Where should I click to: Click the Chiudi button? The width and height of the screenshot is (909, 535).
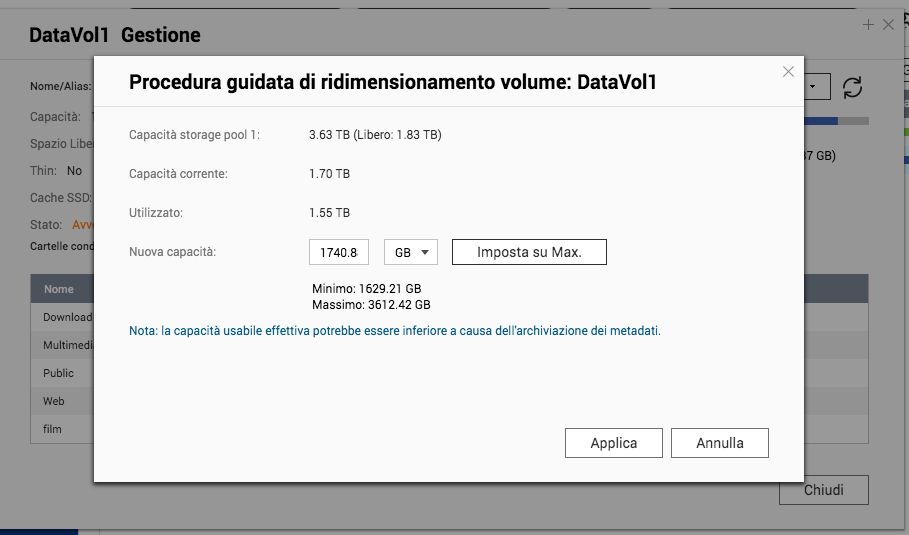point(823,490)
